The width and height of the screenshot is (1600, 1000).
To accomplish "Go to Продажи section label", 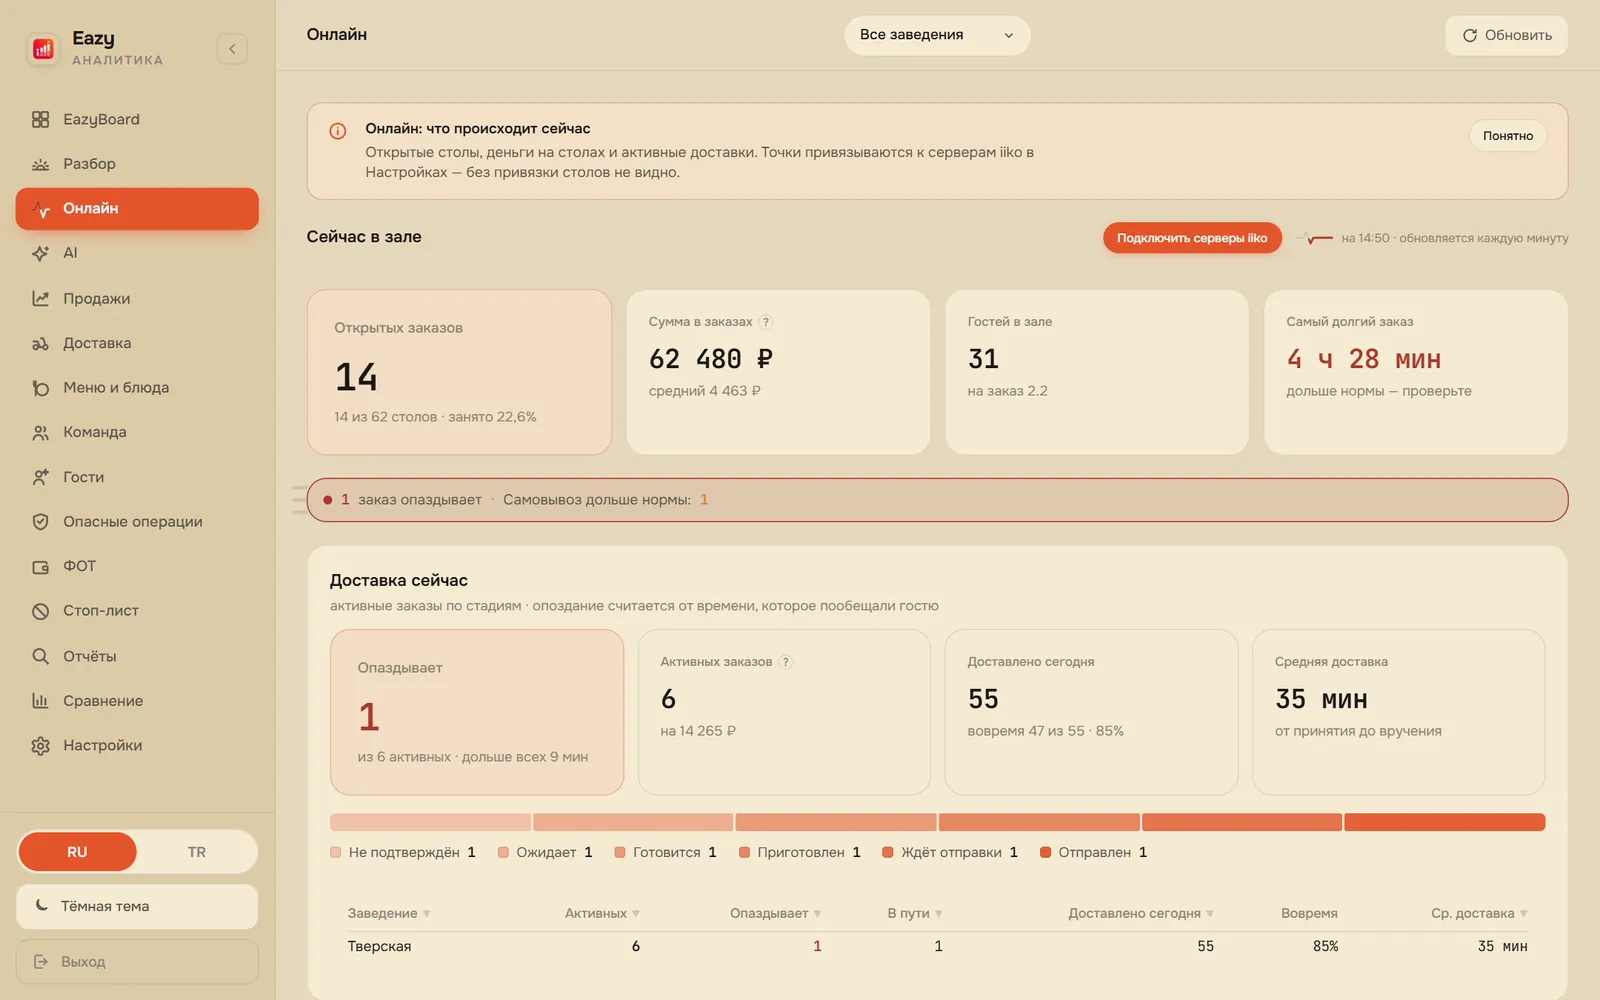I will pos(96,298).
